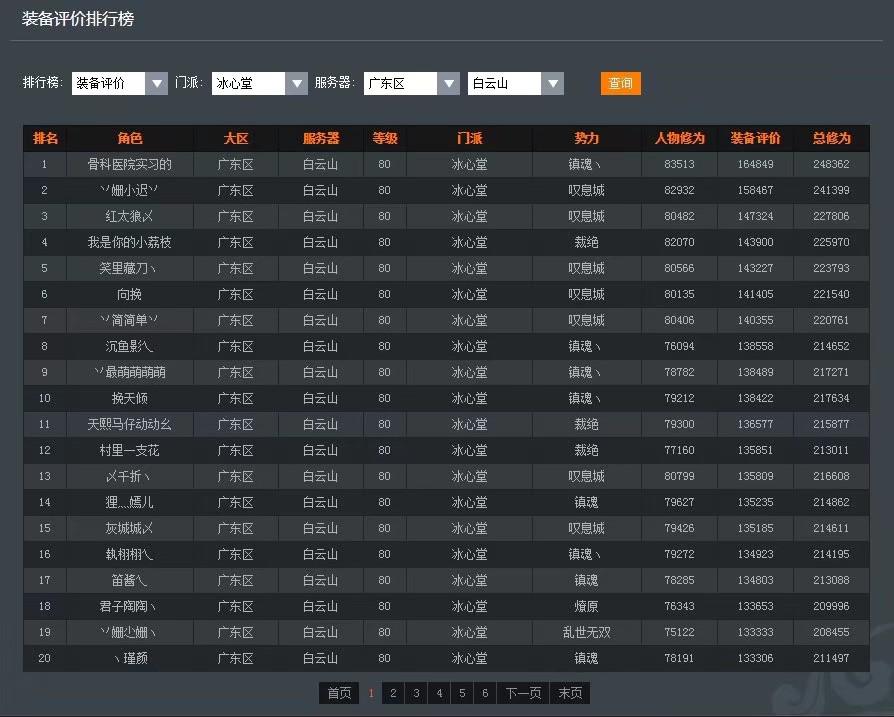Open character 我是你的小荔枝
The image size is (894, 717).
(130, 242)
